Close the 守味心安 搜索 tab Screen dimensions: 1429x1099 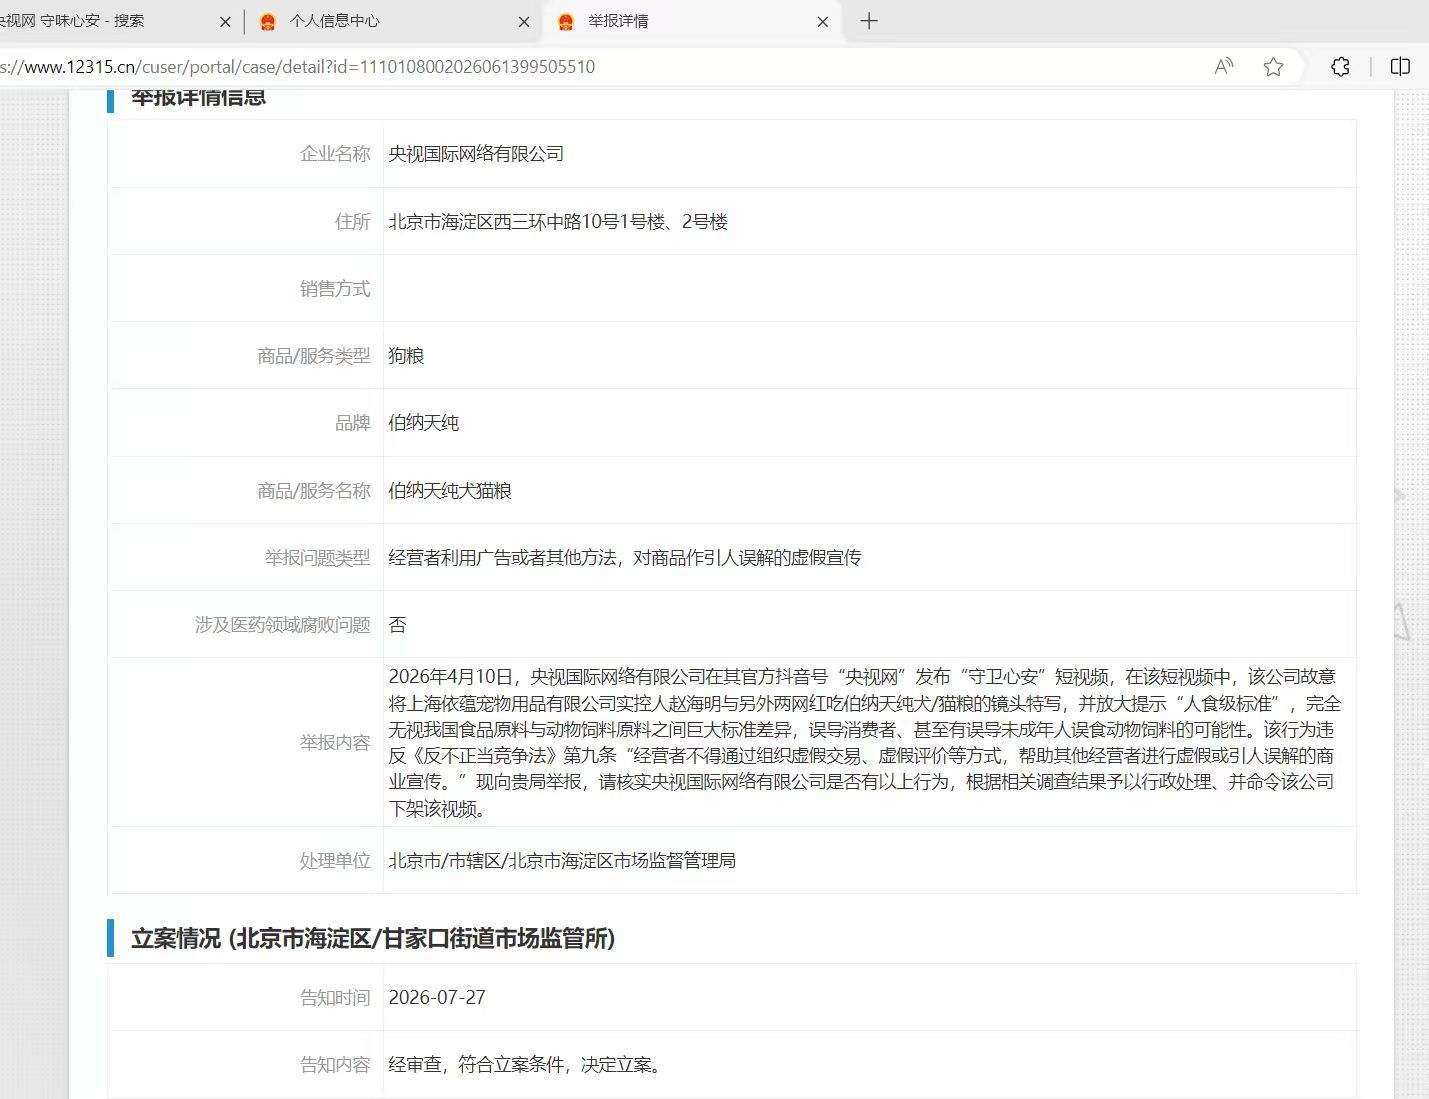click(225, 21)
